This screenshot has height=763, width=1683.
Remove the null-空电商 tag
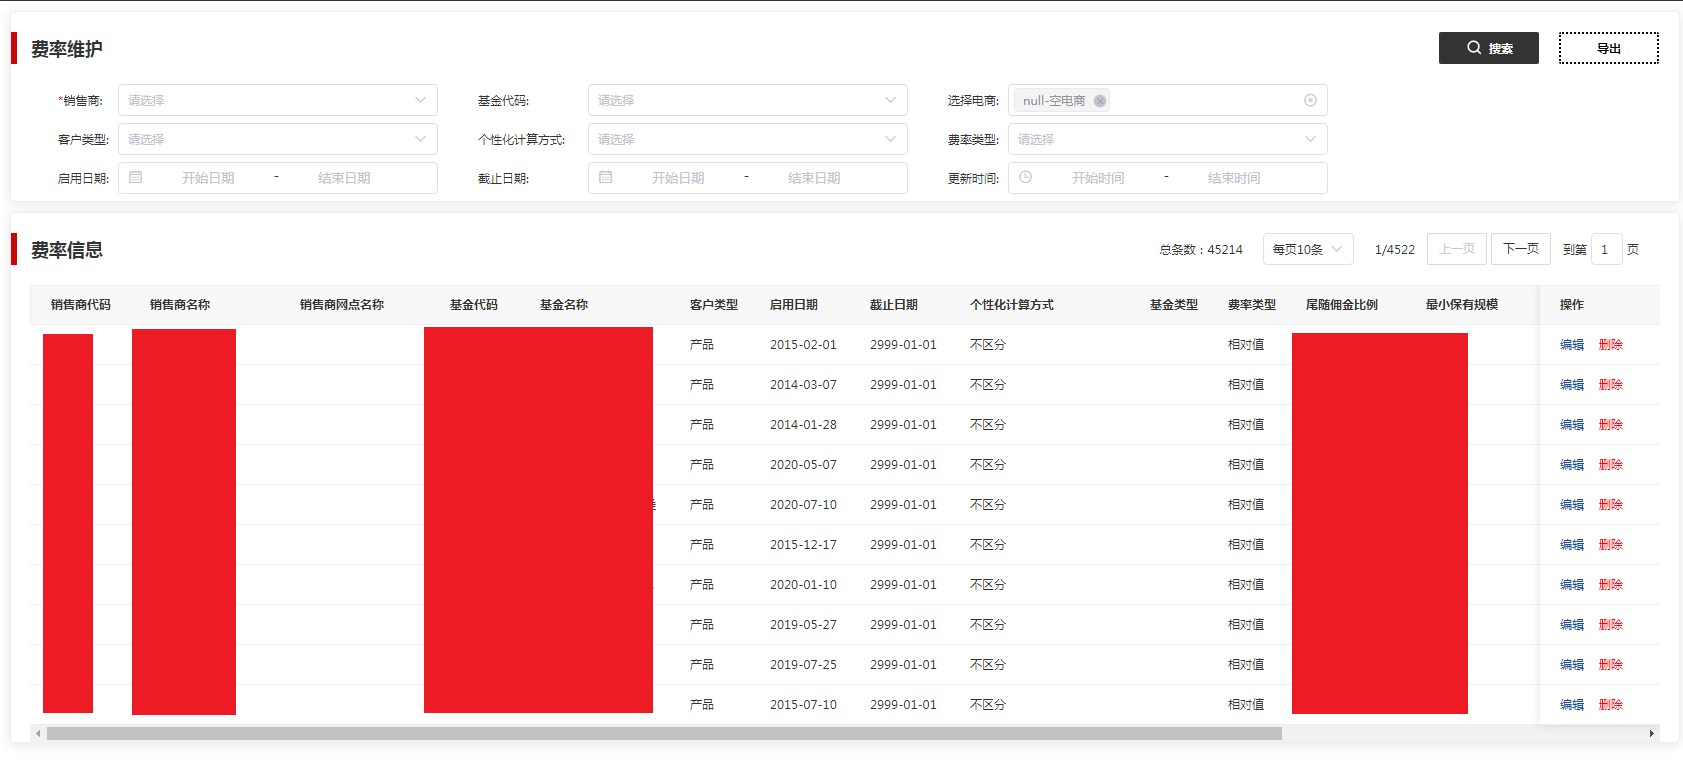coord(1100,101)
